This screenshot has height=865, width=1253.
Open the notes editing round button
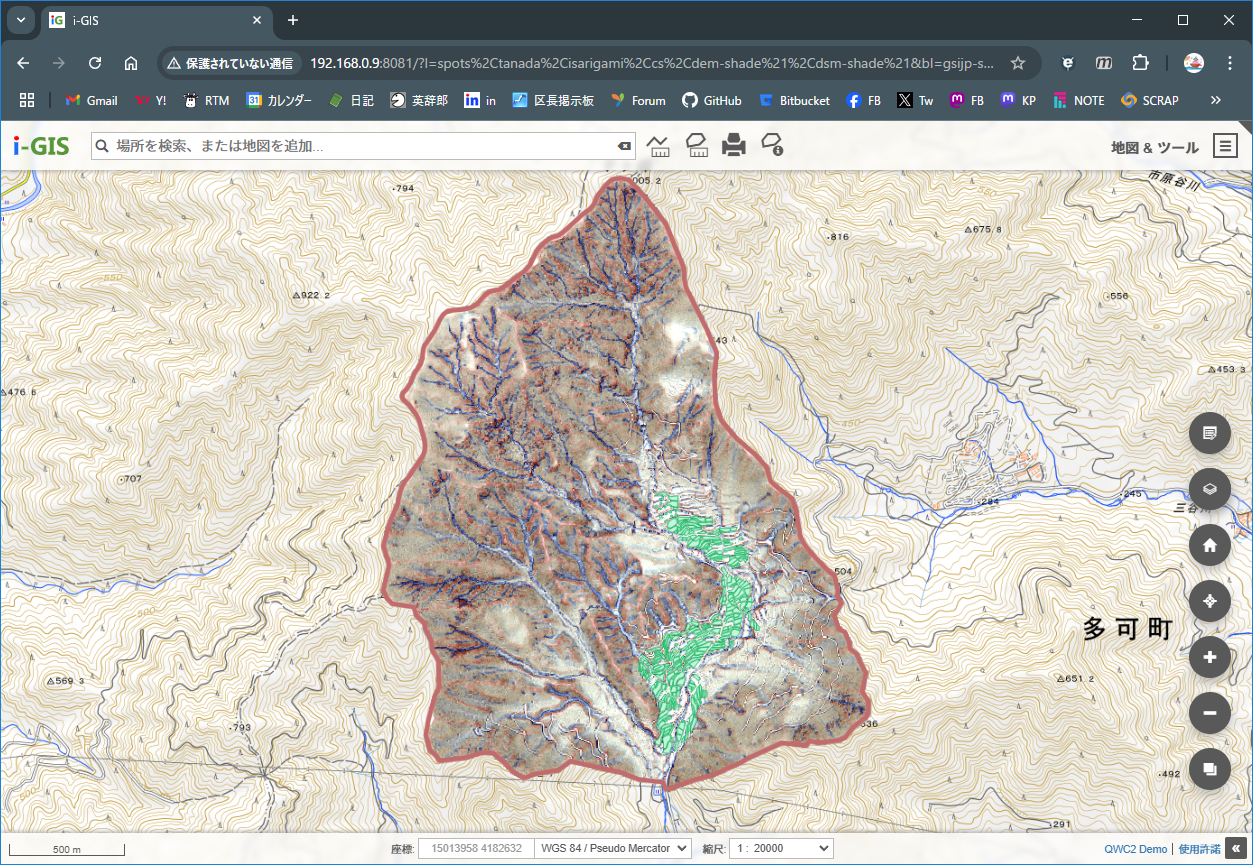pos(1210,433)
